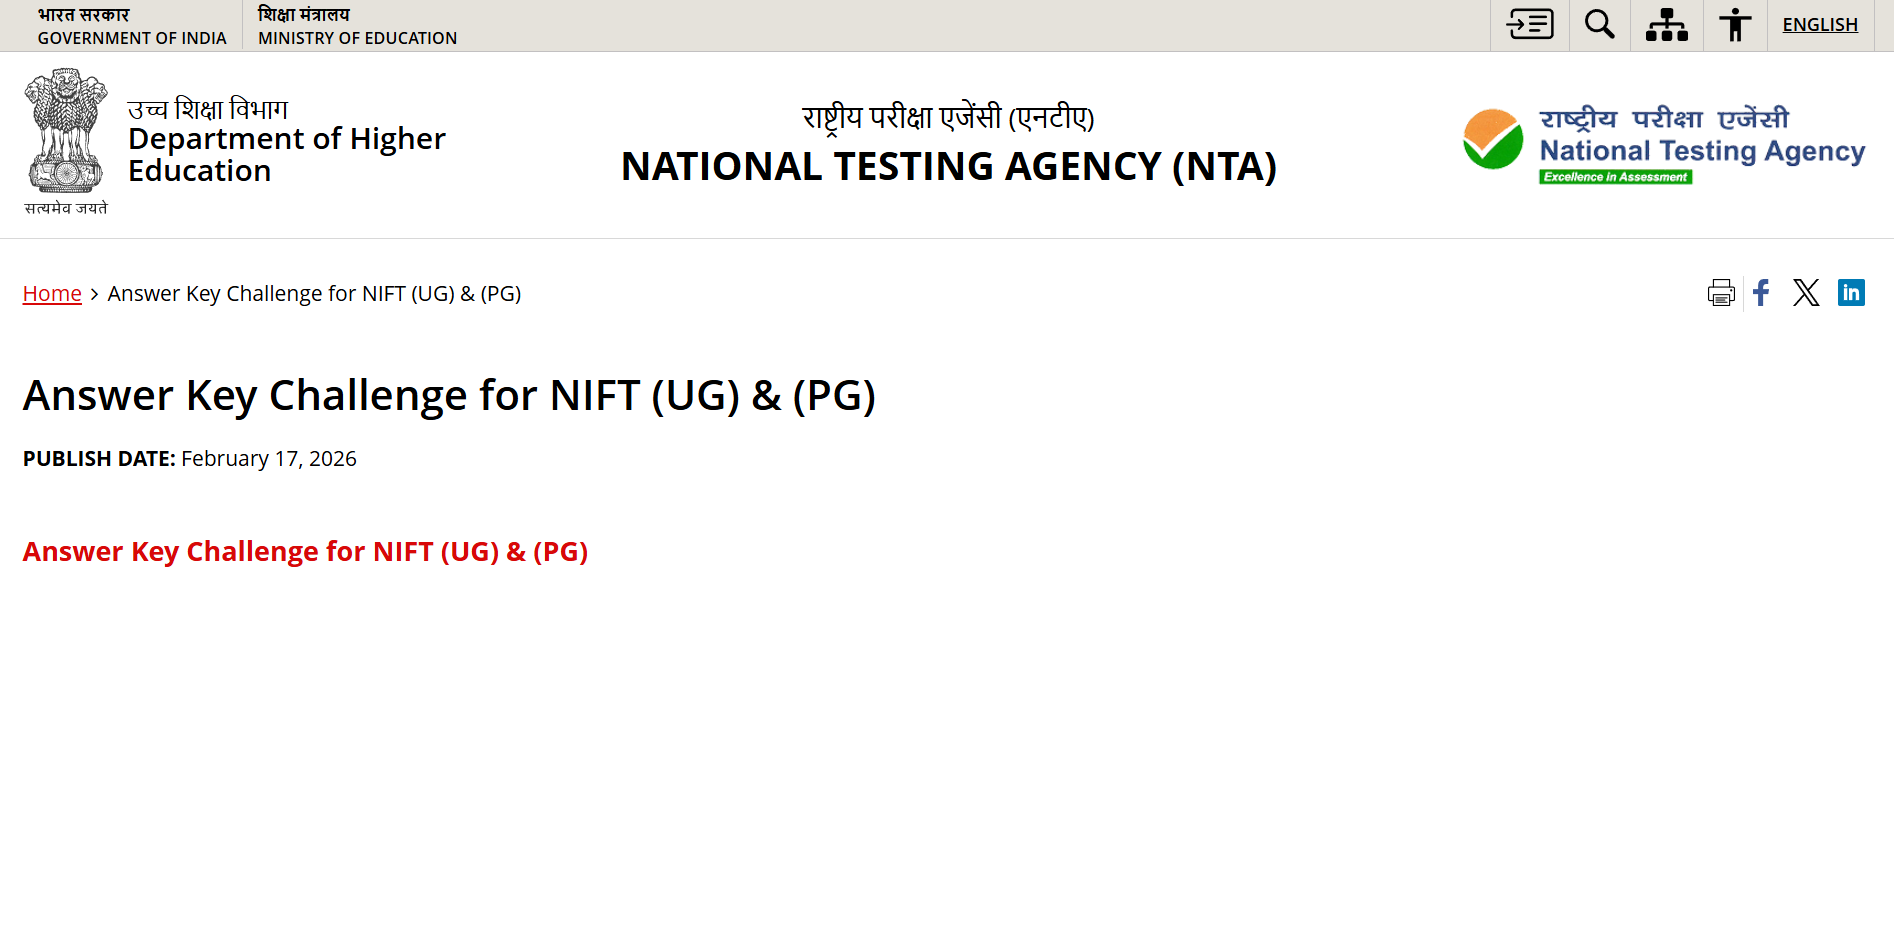Click GOVERNMENT OF INDIA label
This screenshot has height=934, width=1894.
click(x=131, y=38)
